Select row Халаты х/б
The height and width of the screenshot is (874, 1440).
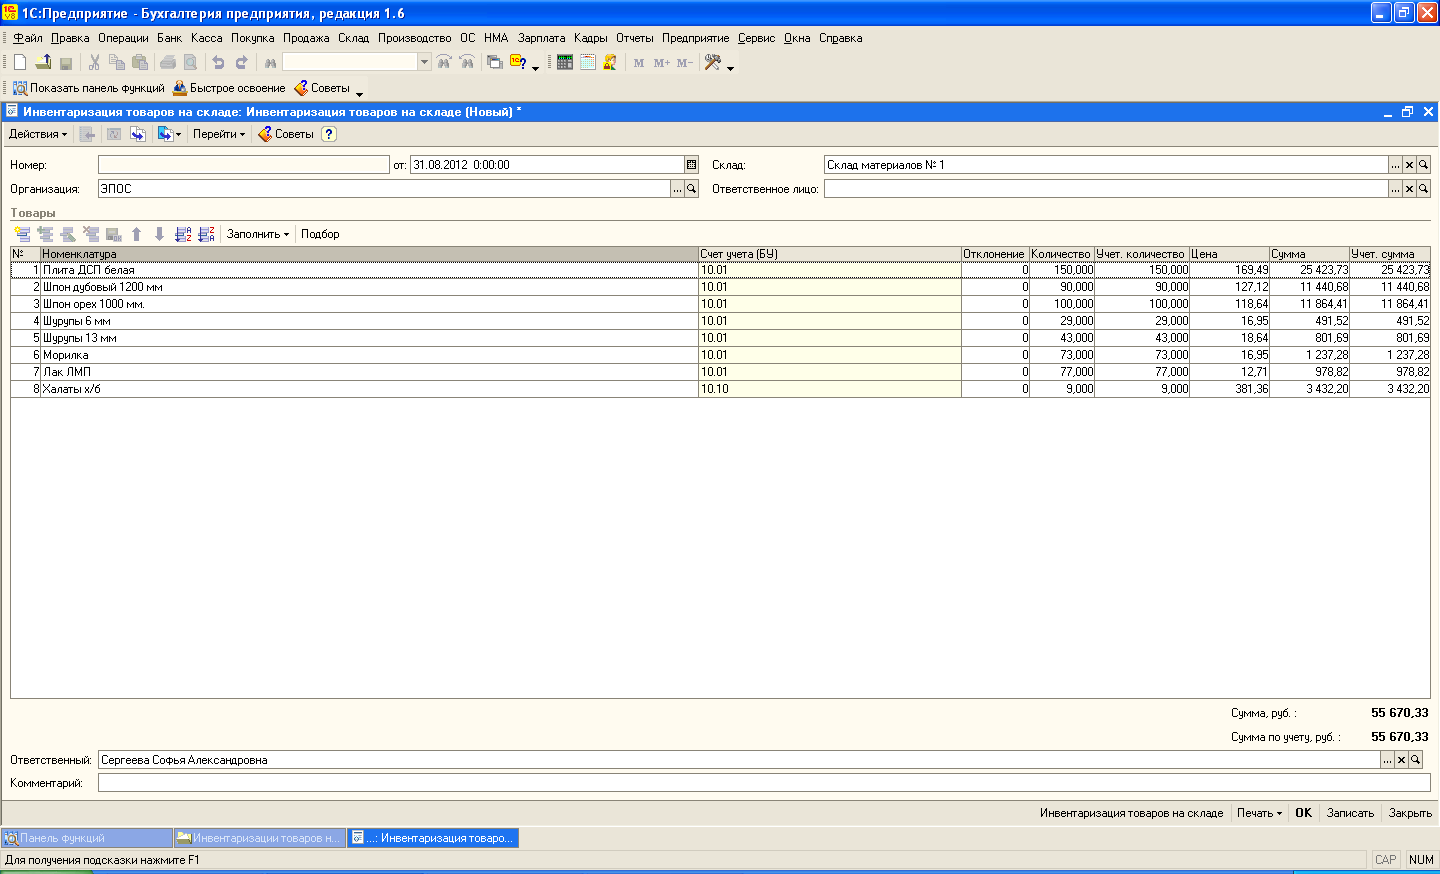pos(720,389)
